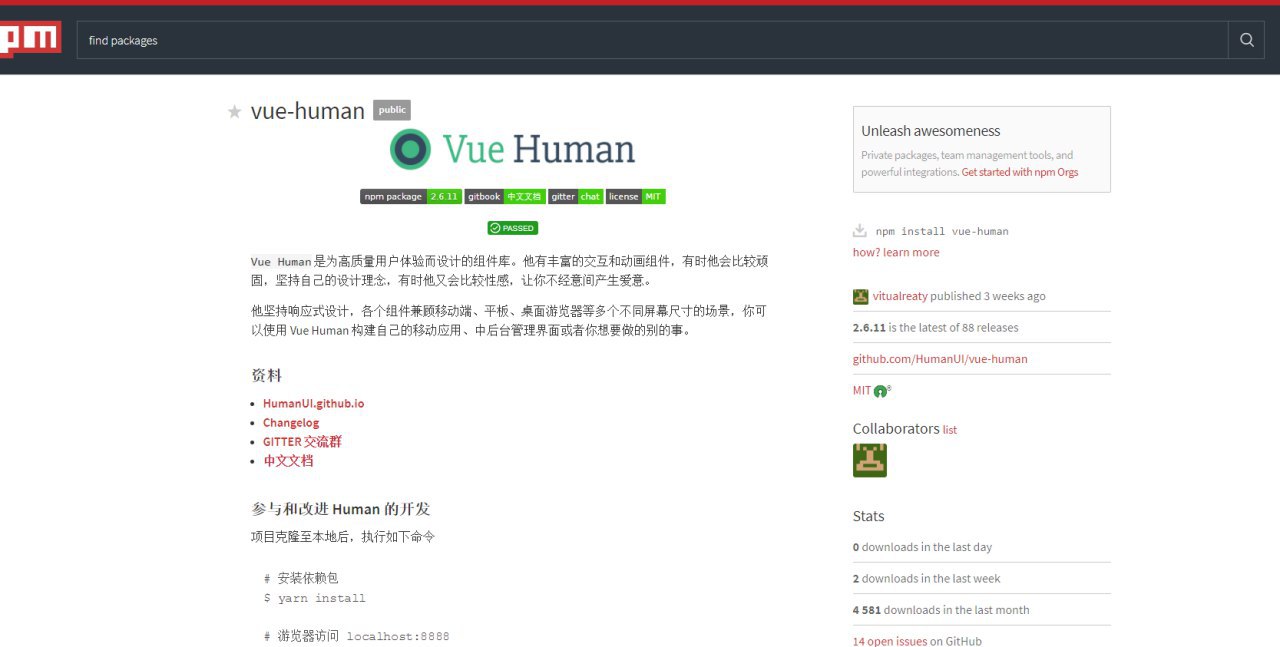Click the 参与和改进 Human 的开发 heading
The height and width of the screenshot is (647, 1280).
[340, 508]
